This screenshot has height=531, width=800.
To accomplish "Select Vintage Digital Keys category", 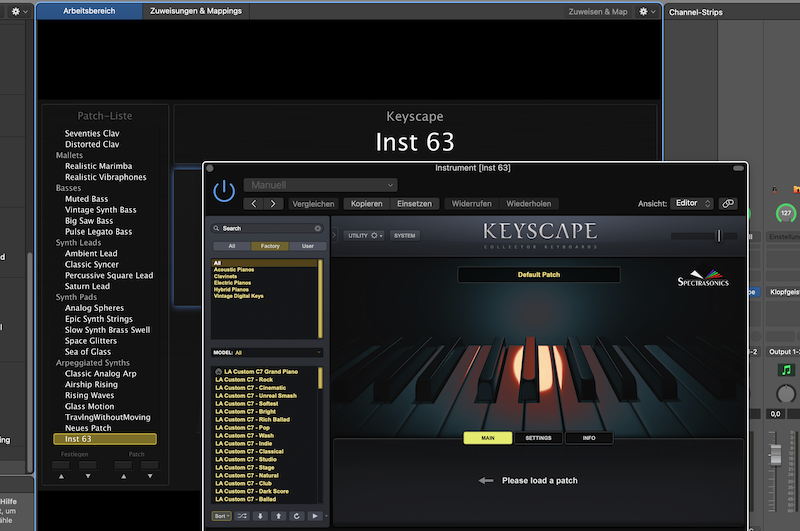I will [239, 296].
